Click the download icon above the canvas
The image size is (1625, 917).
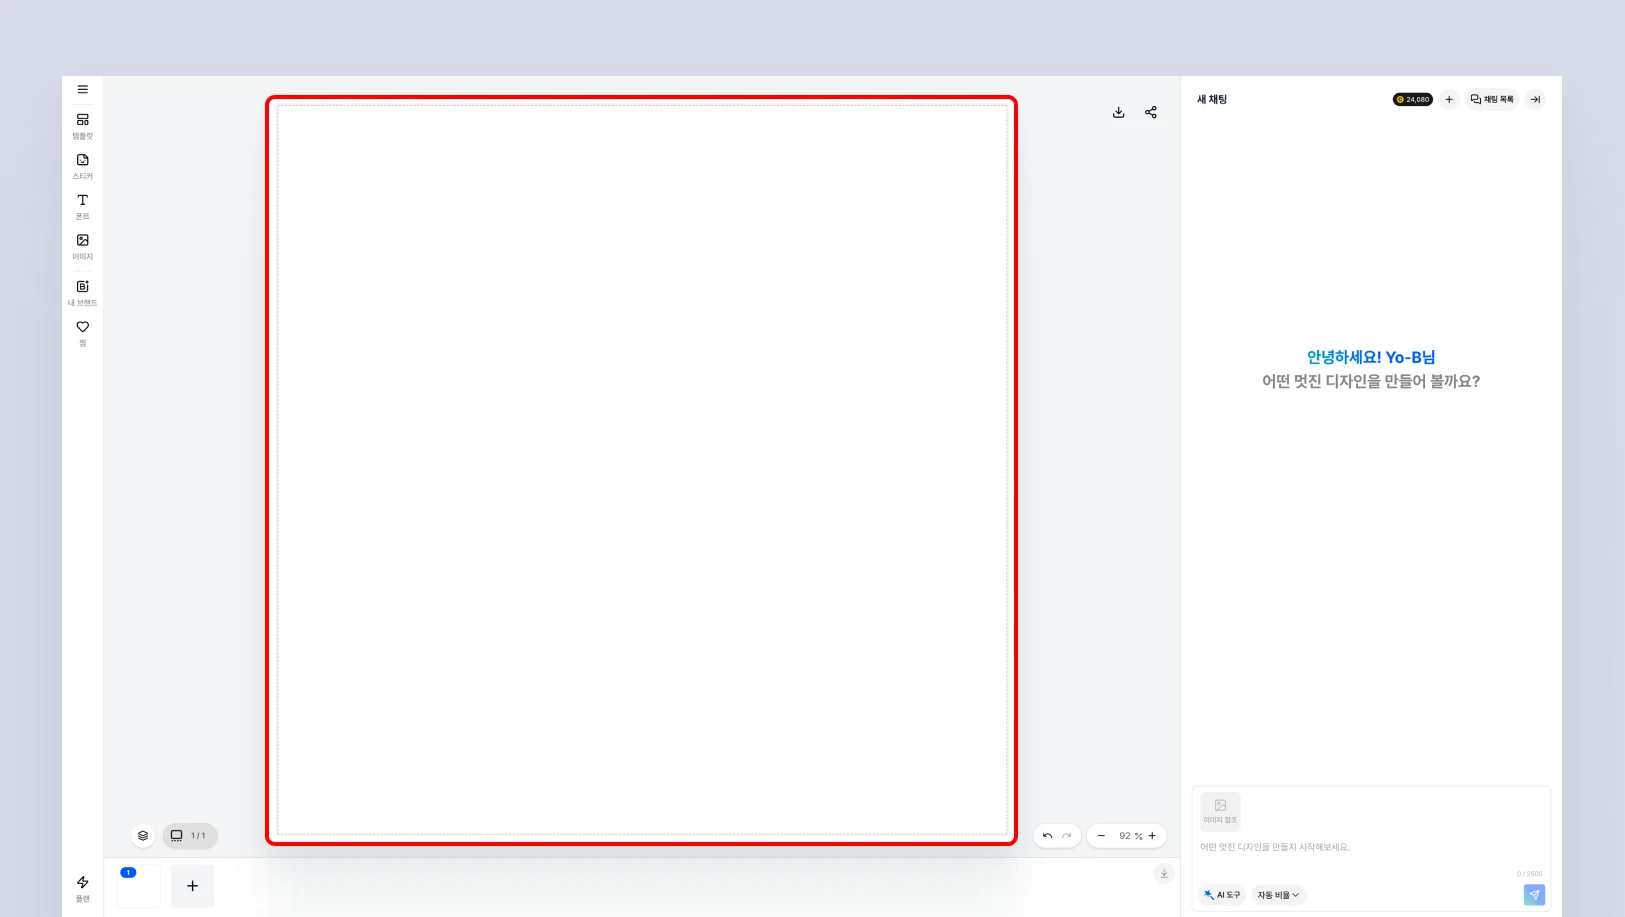1119,112
